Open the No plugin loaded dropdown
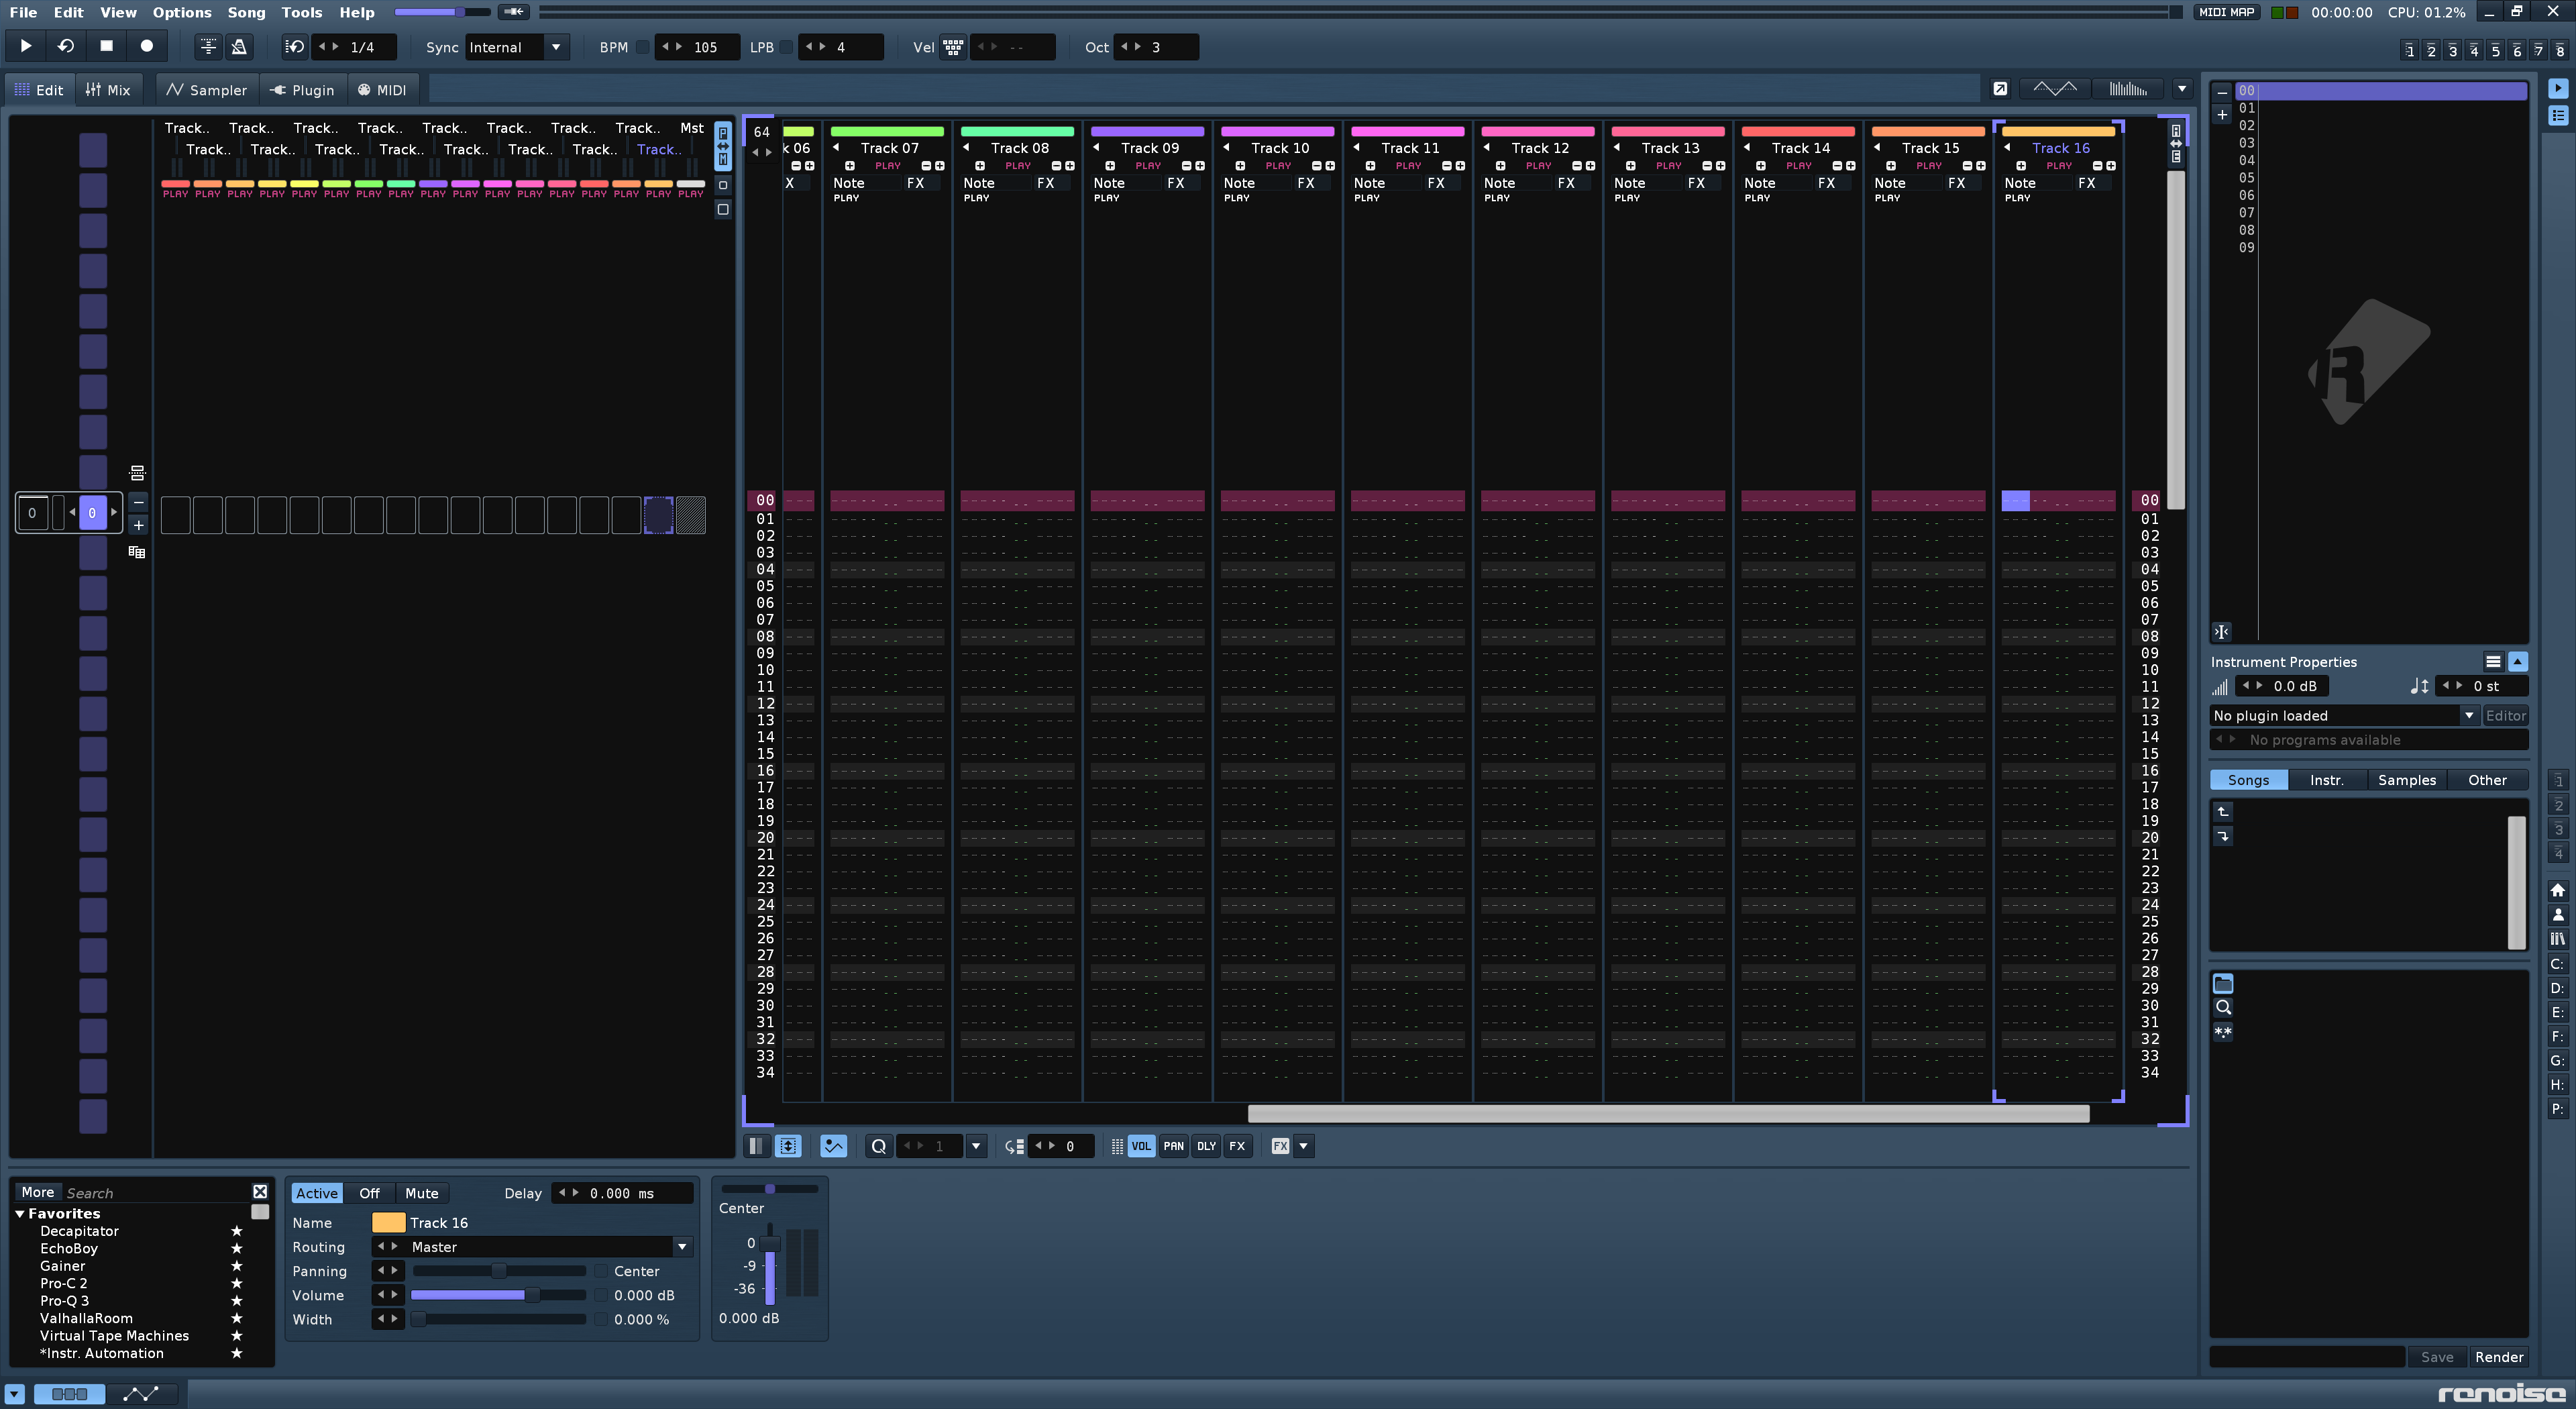 coord(2344,715)
